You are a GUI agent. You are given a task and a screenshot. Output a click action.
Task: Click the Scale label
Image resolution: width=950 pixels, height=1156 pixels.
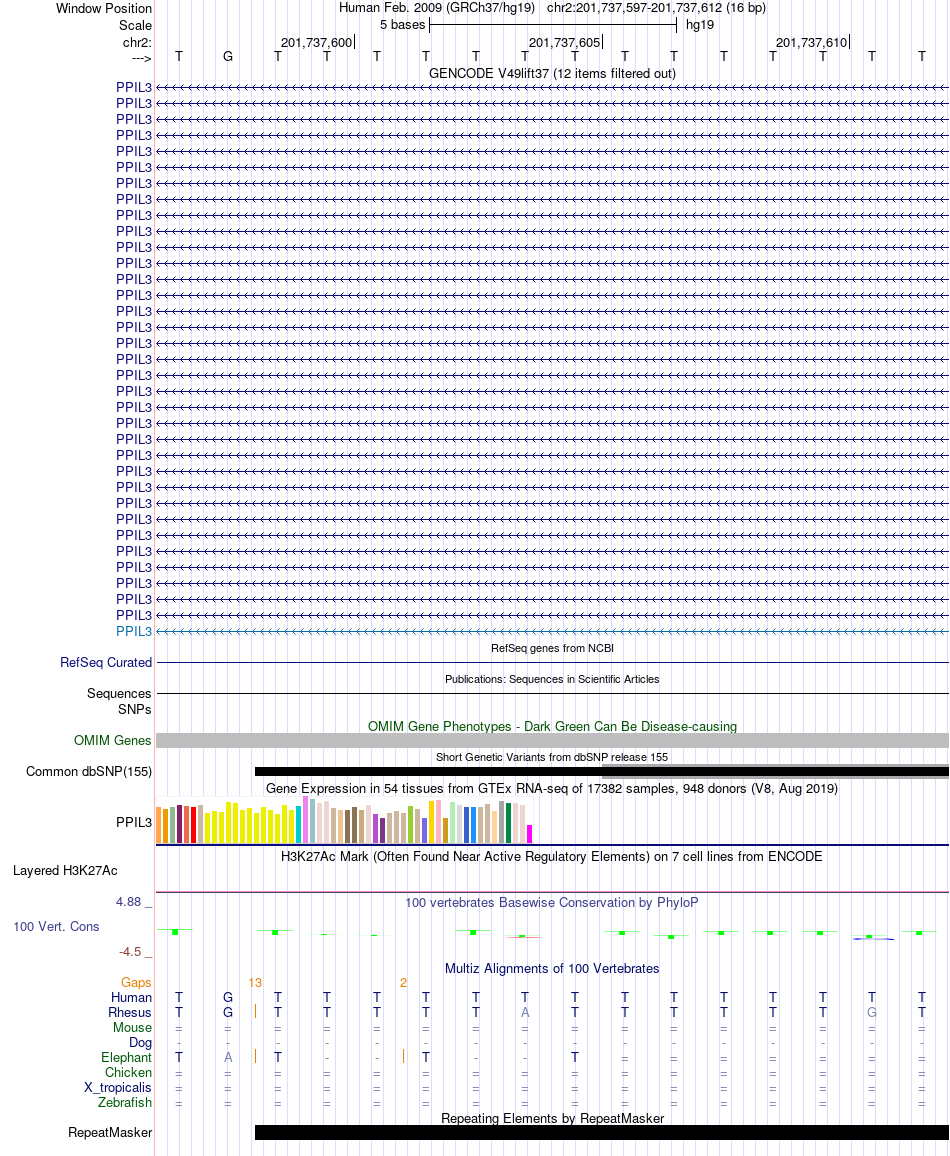click(x=136, y=25)
